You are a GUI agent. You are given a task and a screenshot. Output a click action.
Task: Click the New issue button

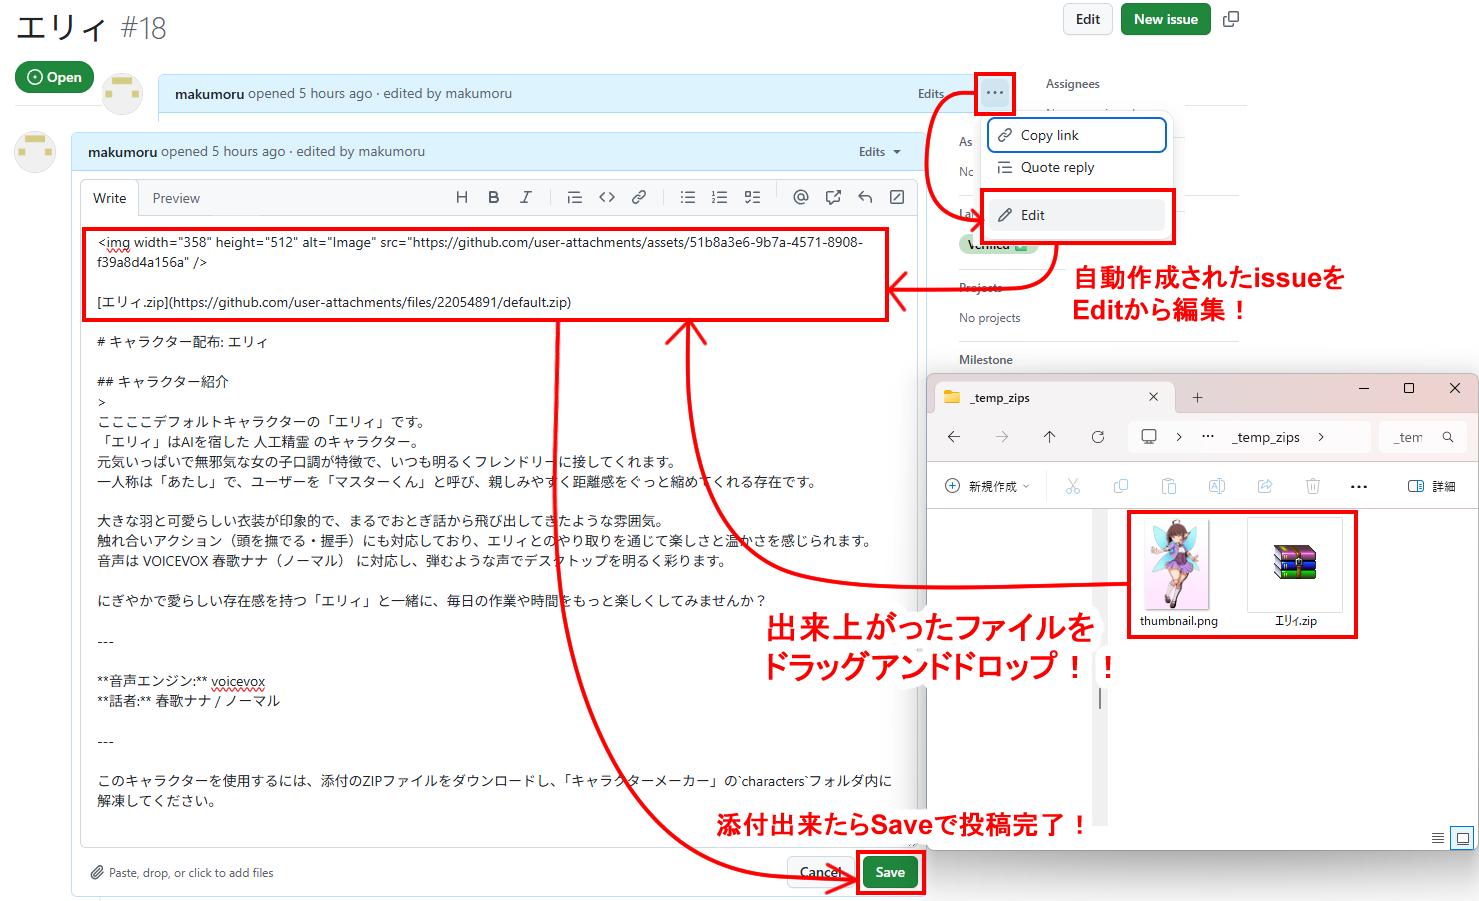(x=1165, y=19)
